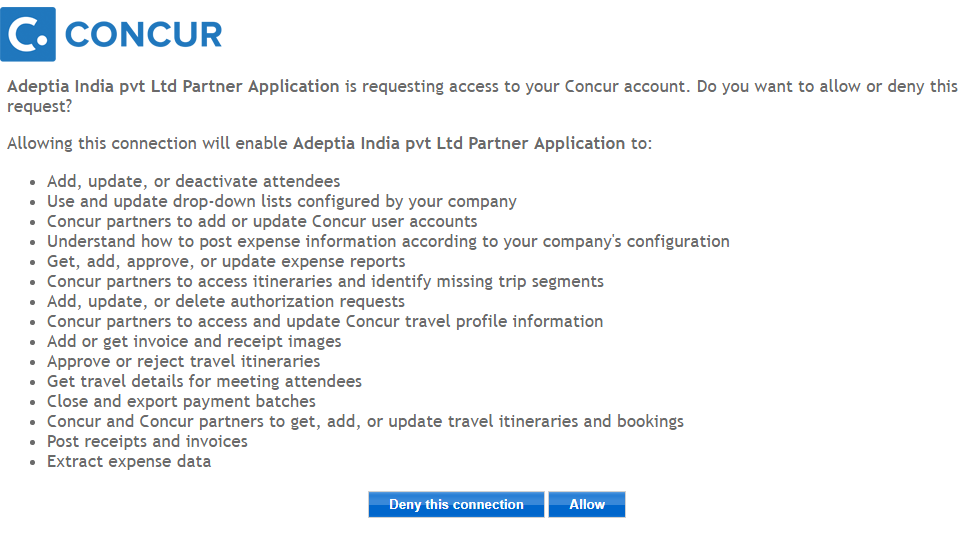Click the bold Adeptia application name in first paragraph

[173, 87]
